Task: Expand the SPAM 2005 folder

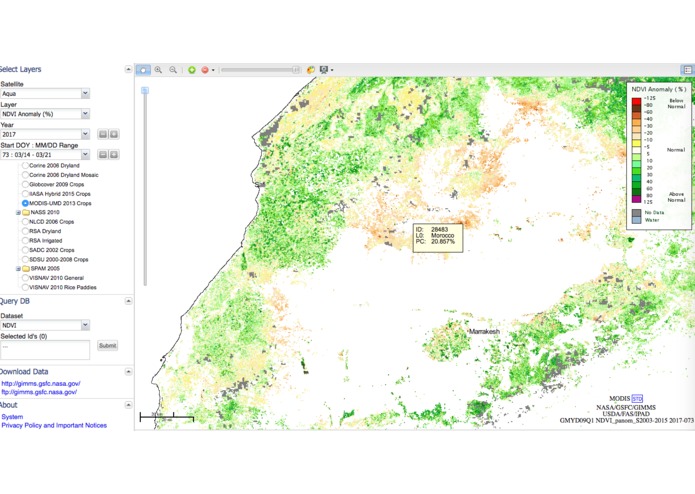Action: 18,269
